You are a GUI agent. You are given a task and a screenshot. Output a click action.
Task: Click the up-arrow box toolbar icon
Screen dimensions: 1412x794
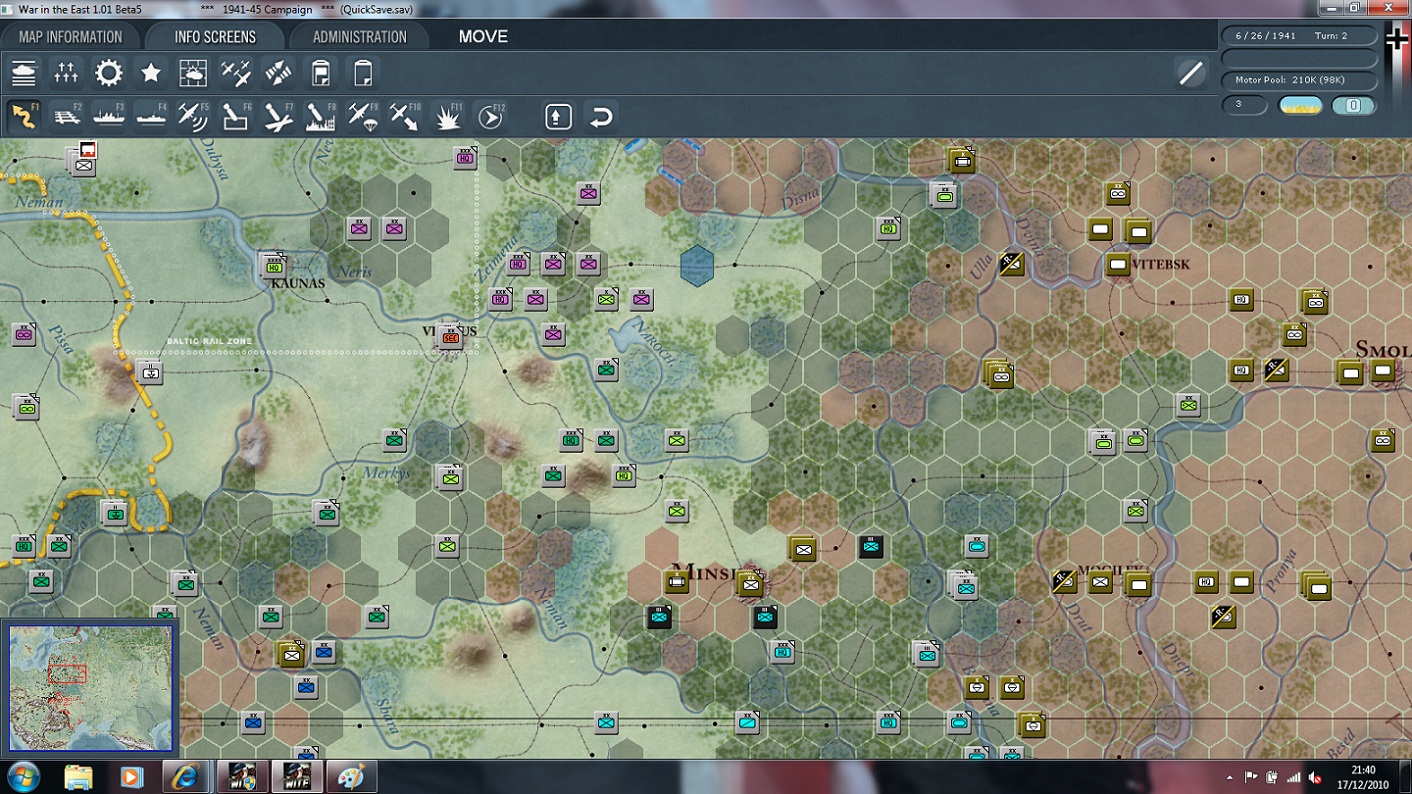pyautogui.click(x=558, y=117)
